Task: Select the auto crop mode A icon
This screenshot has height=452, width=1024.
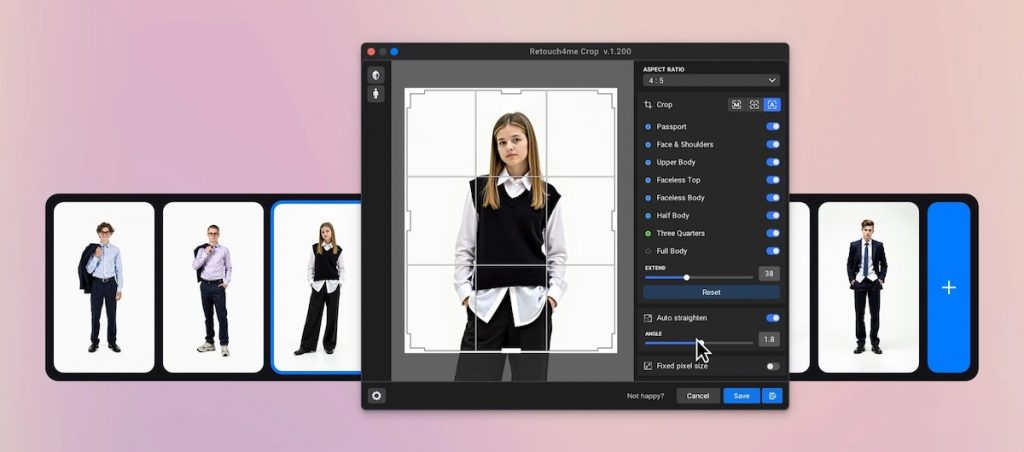Action: 772,105
